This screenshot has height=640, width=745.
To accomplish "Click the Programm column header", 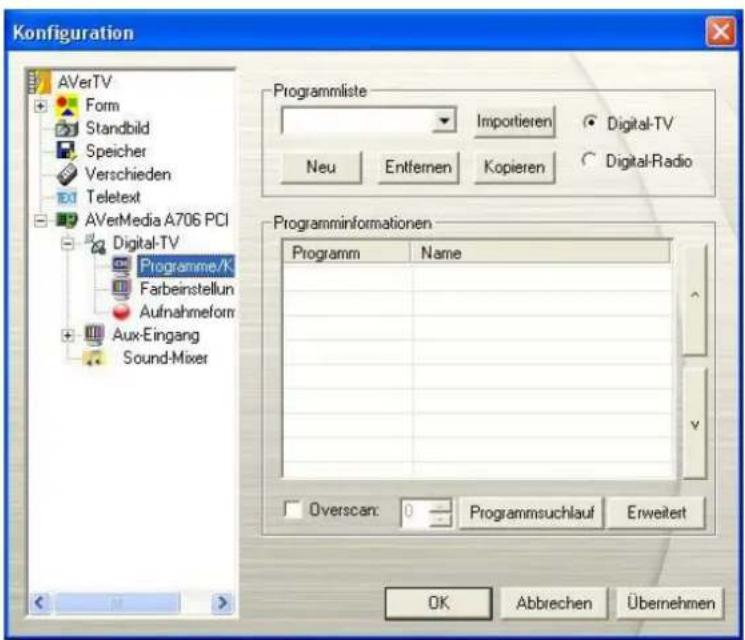I will click(347, 253).
